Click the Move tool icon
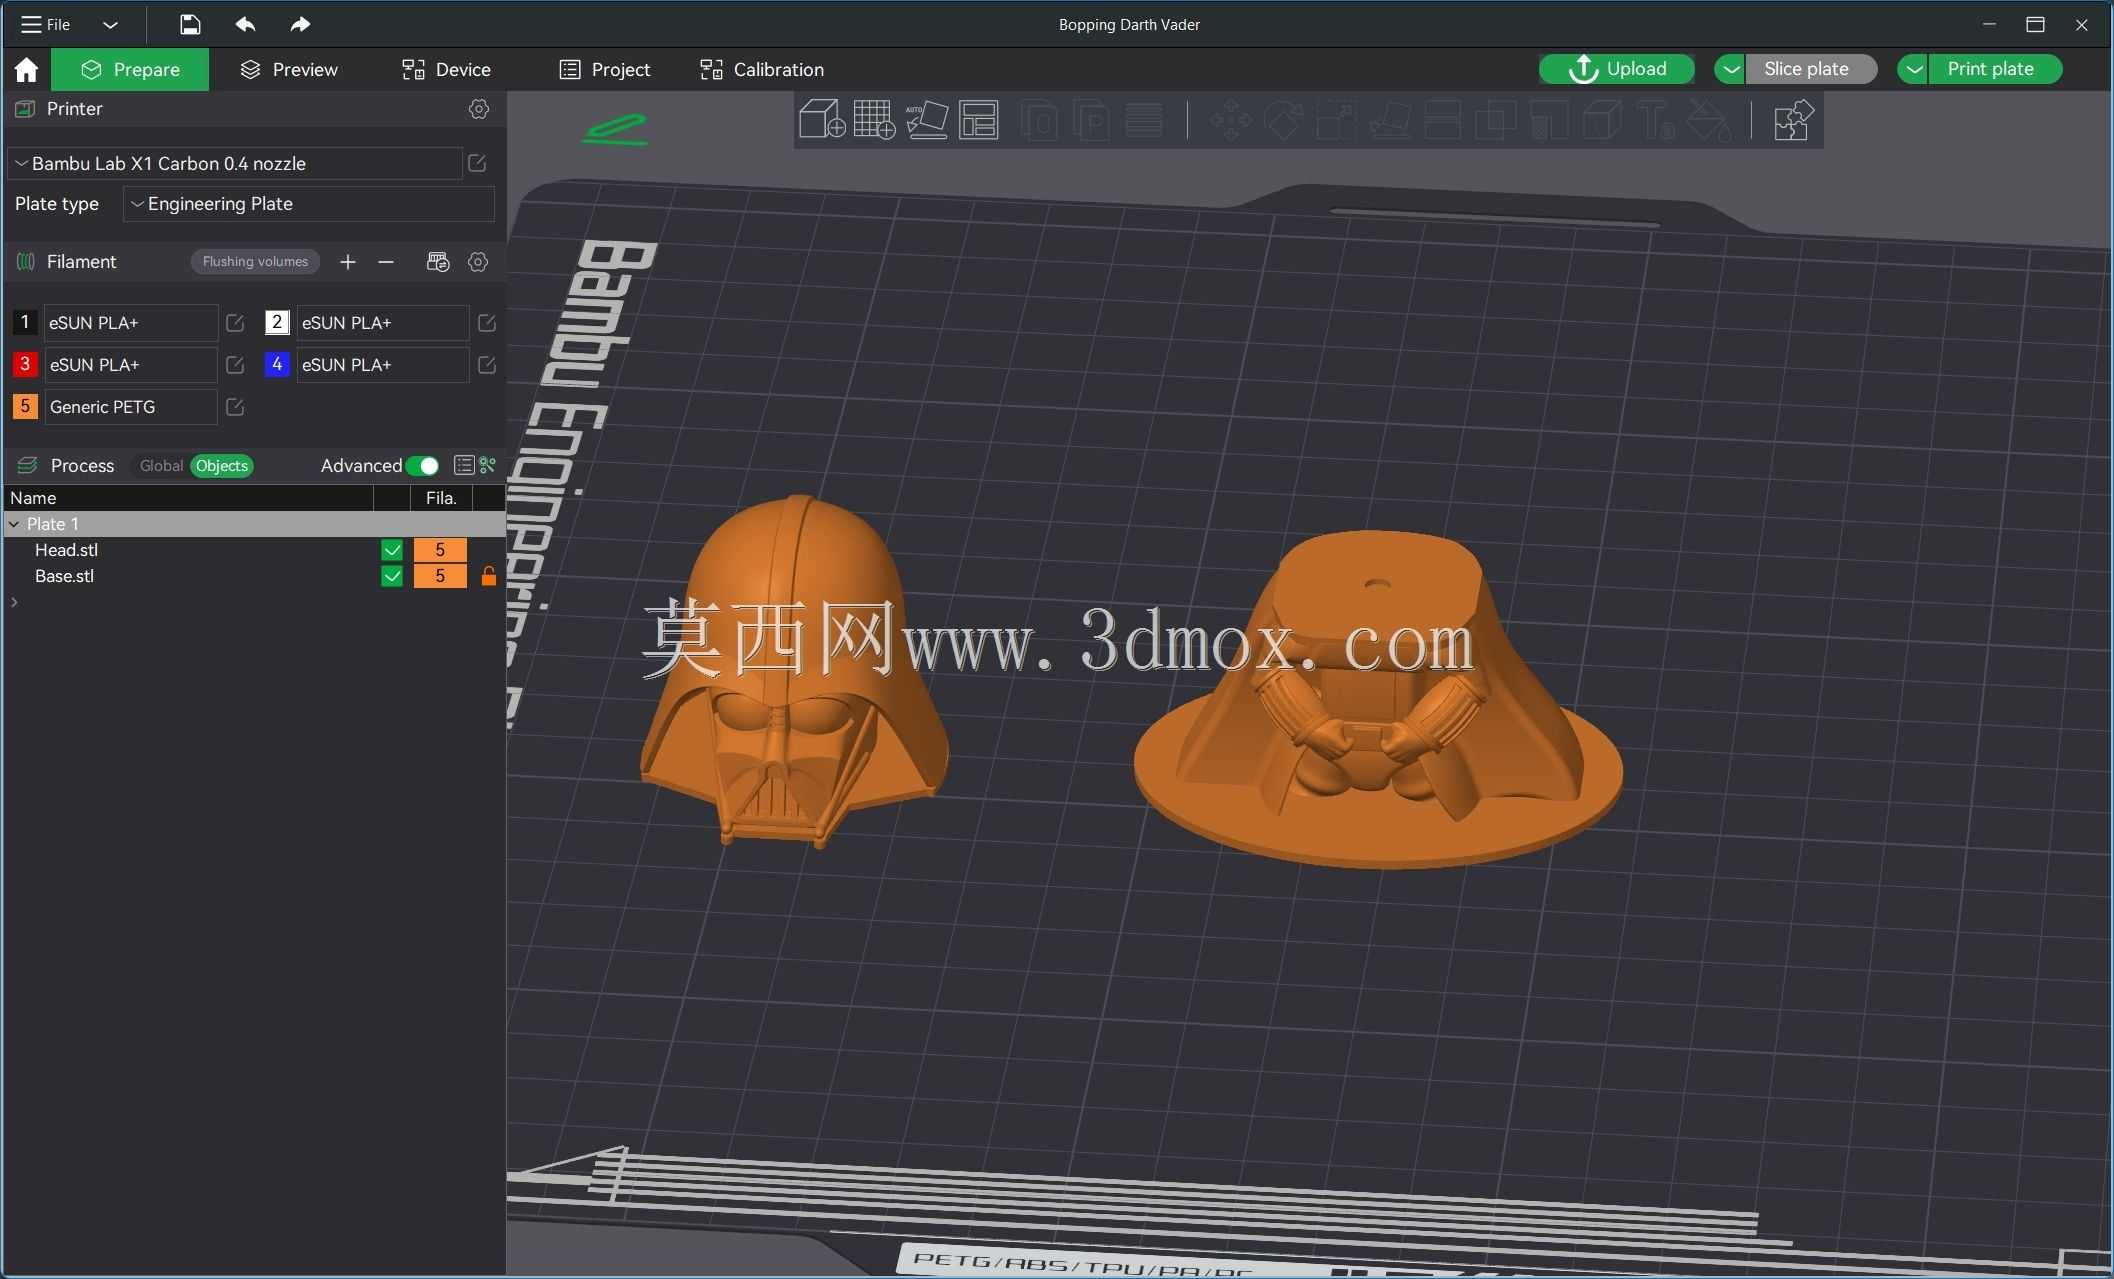The image size is (2114, 1279). [1230, 120]
